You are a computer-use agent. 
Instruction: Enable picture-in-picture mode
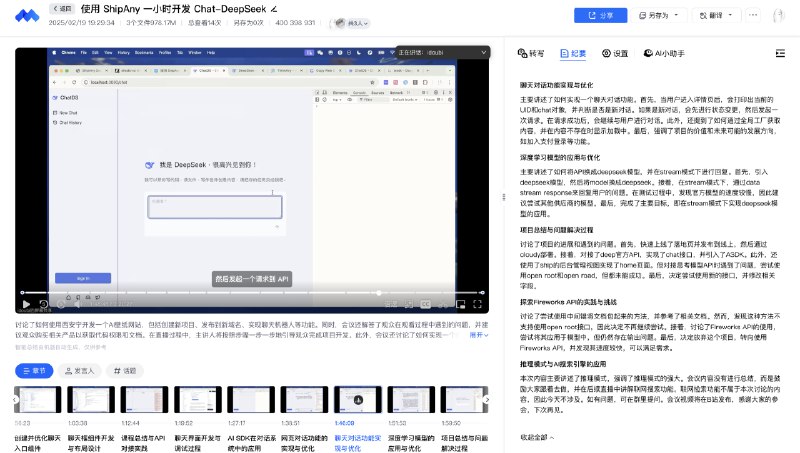click(460, 304)
